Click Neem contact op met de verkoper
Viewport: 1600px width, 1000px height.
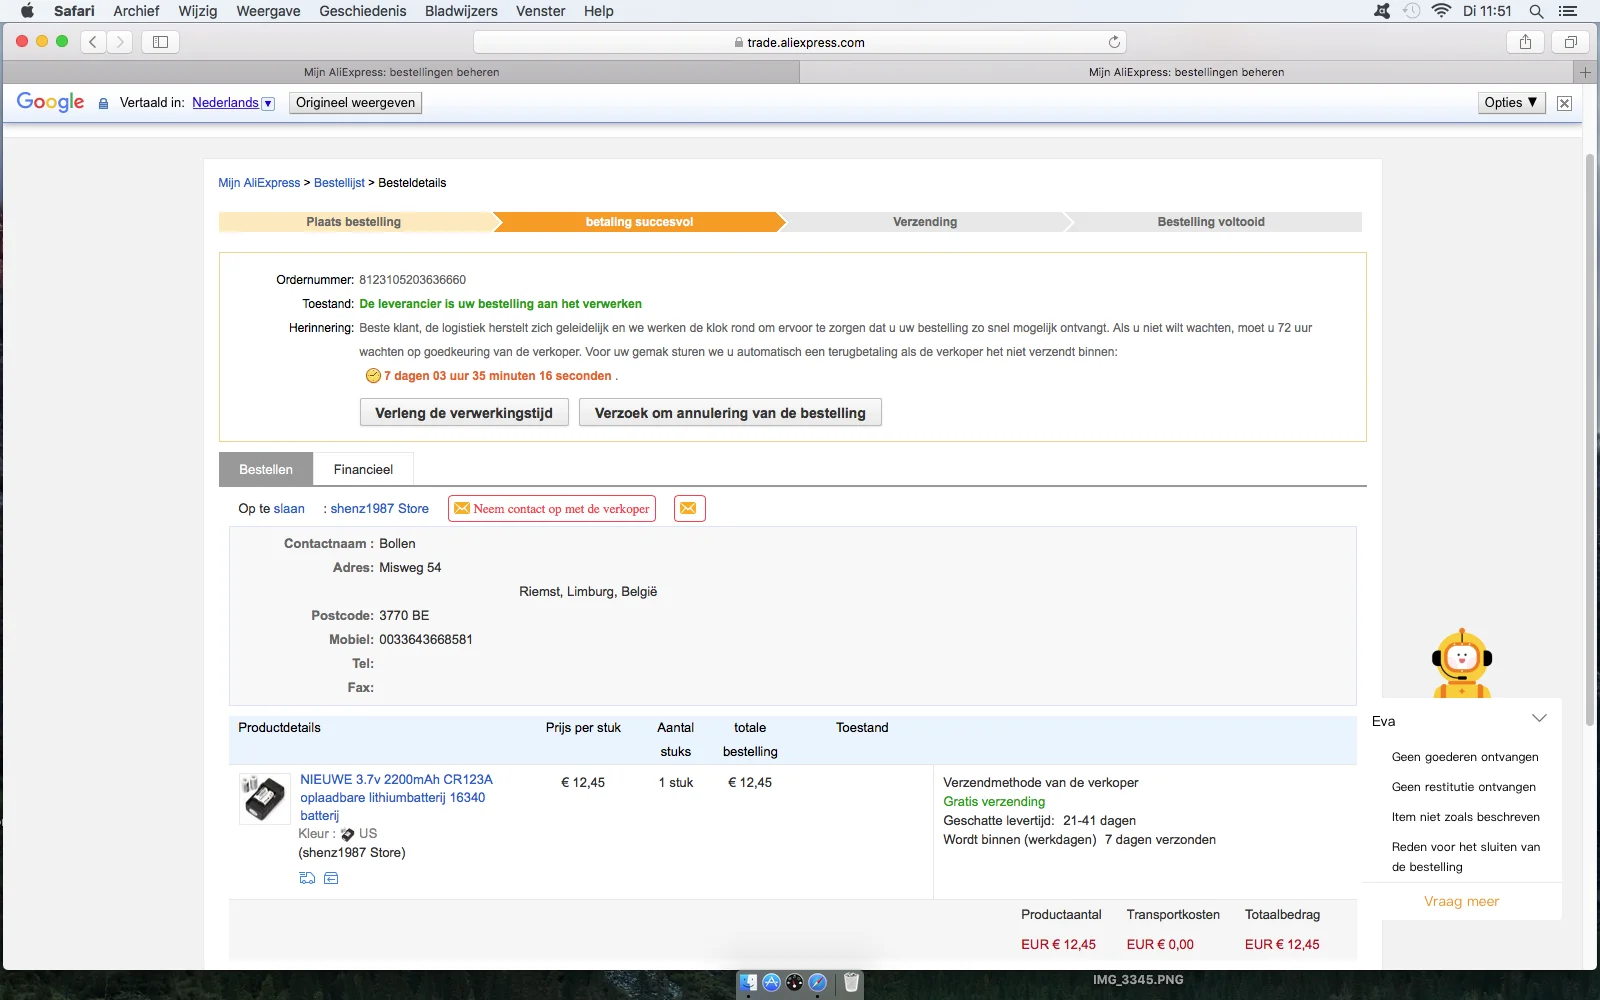click(x=552, y=509)
